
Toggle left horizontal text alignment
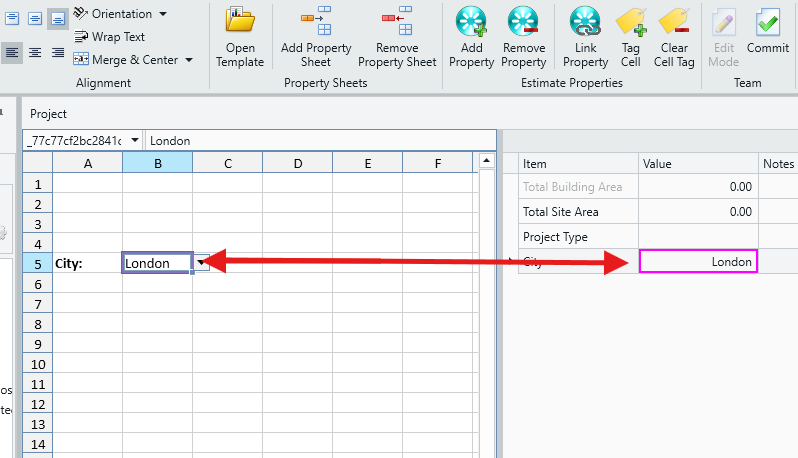click(x=12, y=52)
